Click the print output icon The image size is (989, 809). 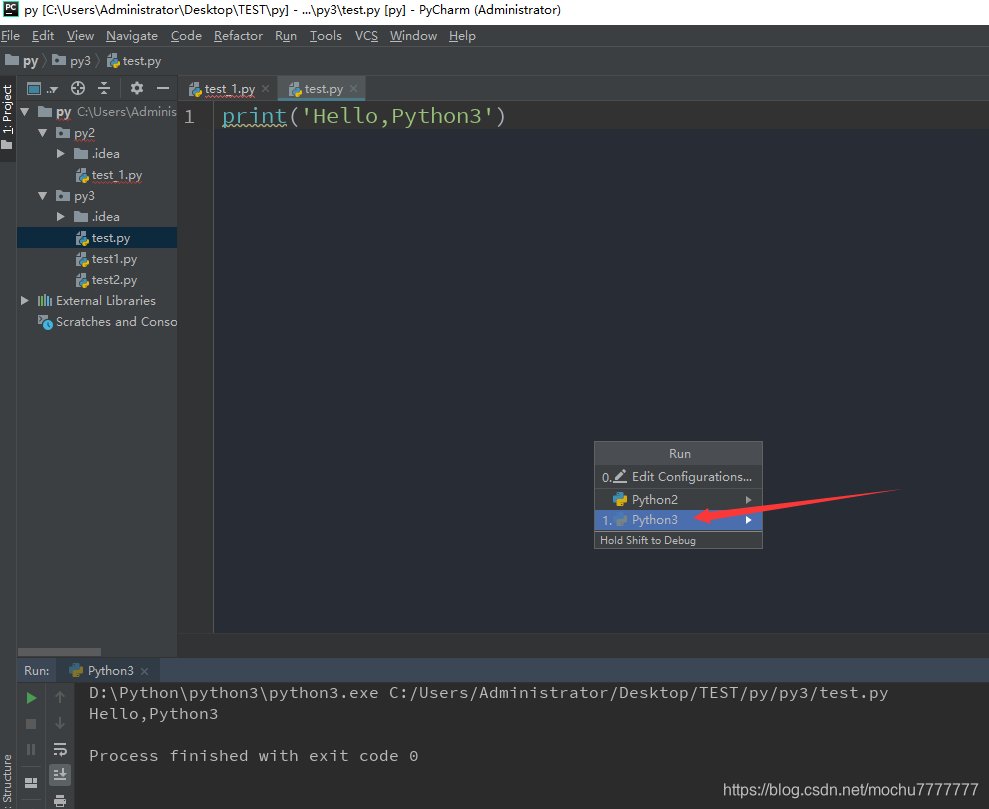pyautogui.click(x=60, y=801)
